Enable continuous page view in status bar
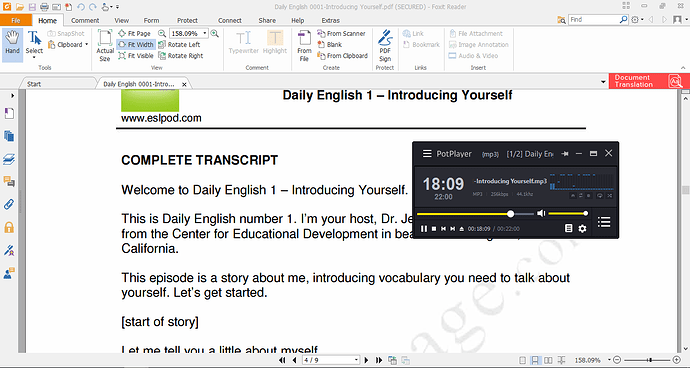This screenshot has width=690, height=368. (x=535, y=360)
